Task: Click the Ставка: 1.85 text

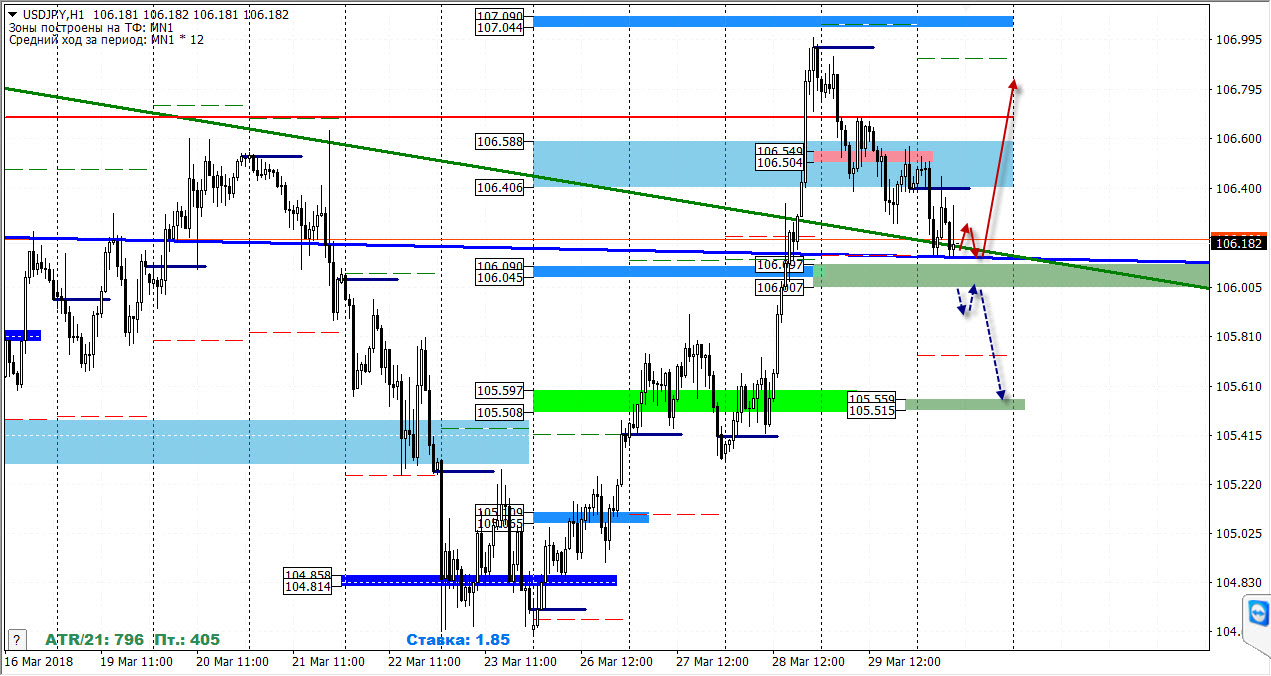Action: [x=458, y=639]
